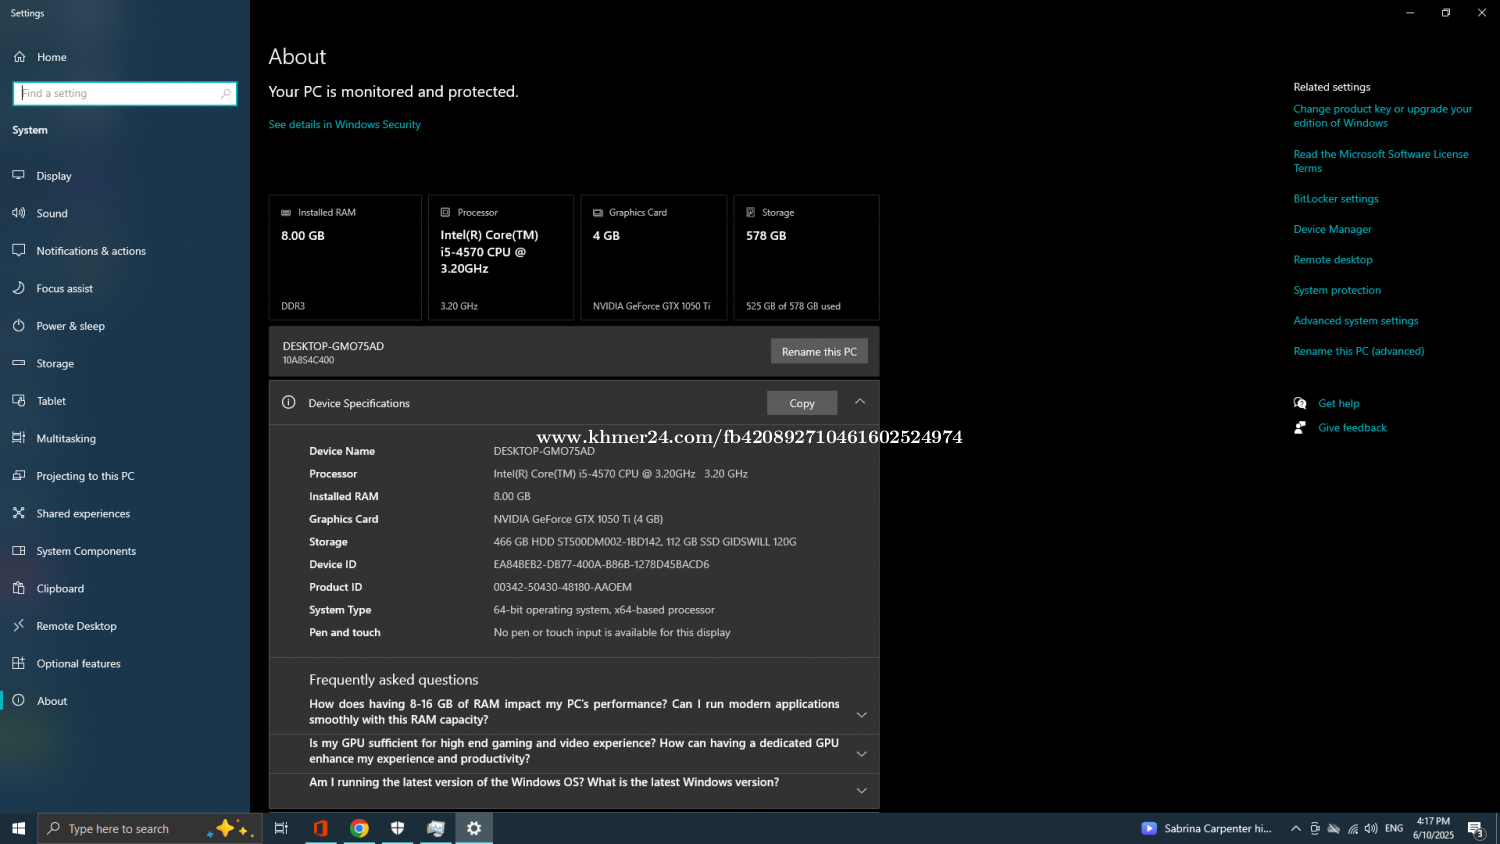Click the Get help icon

(x=1300, y=403)
